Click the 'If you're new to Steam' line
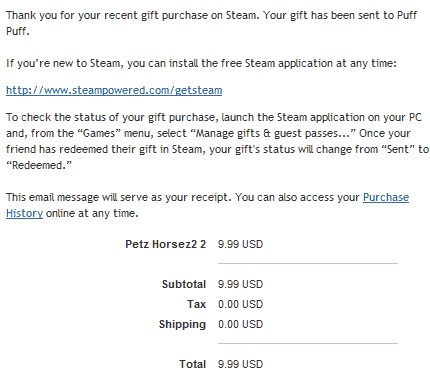This screenshot has width=430, height=371. coord(201,63)
